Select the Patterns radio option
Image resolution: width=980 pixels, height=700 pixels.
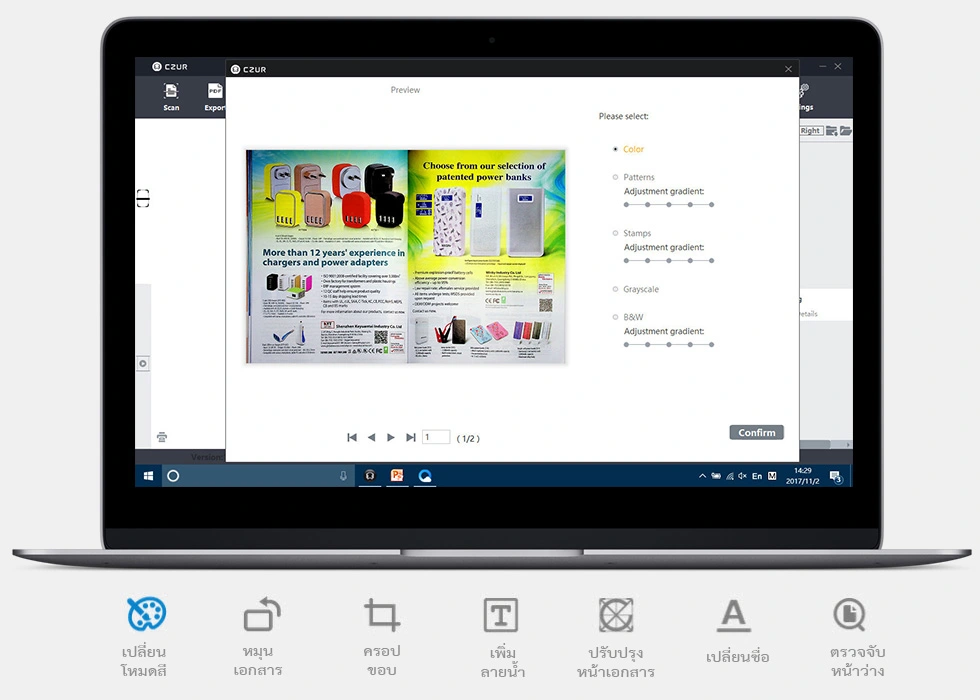(x=616, y=177)
